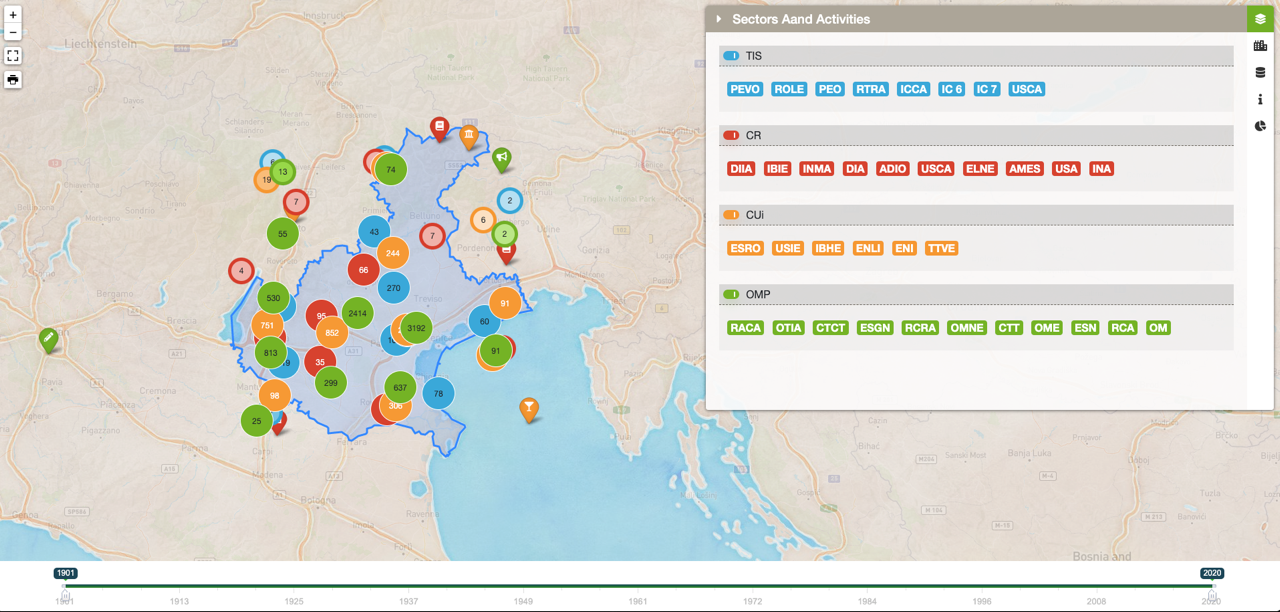This screenshot has width=1280, height=612.
Task: Select the buildings/city icon in the sidebar
Action: (1260, 45)
